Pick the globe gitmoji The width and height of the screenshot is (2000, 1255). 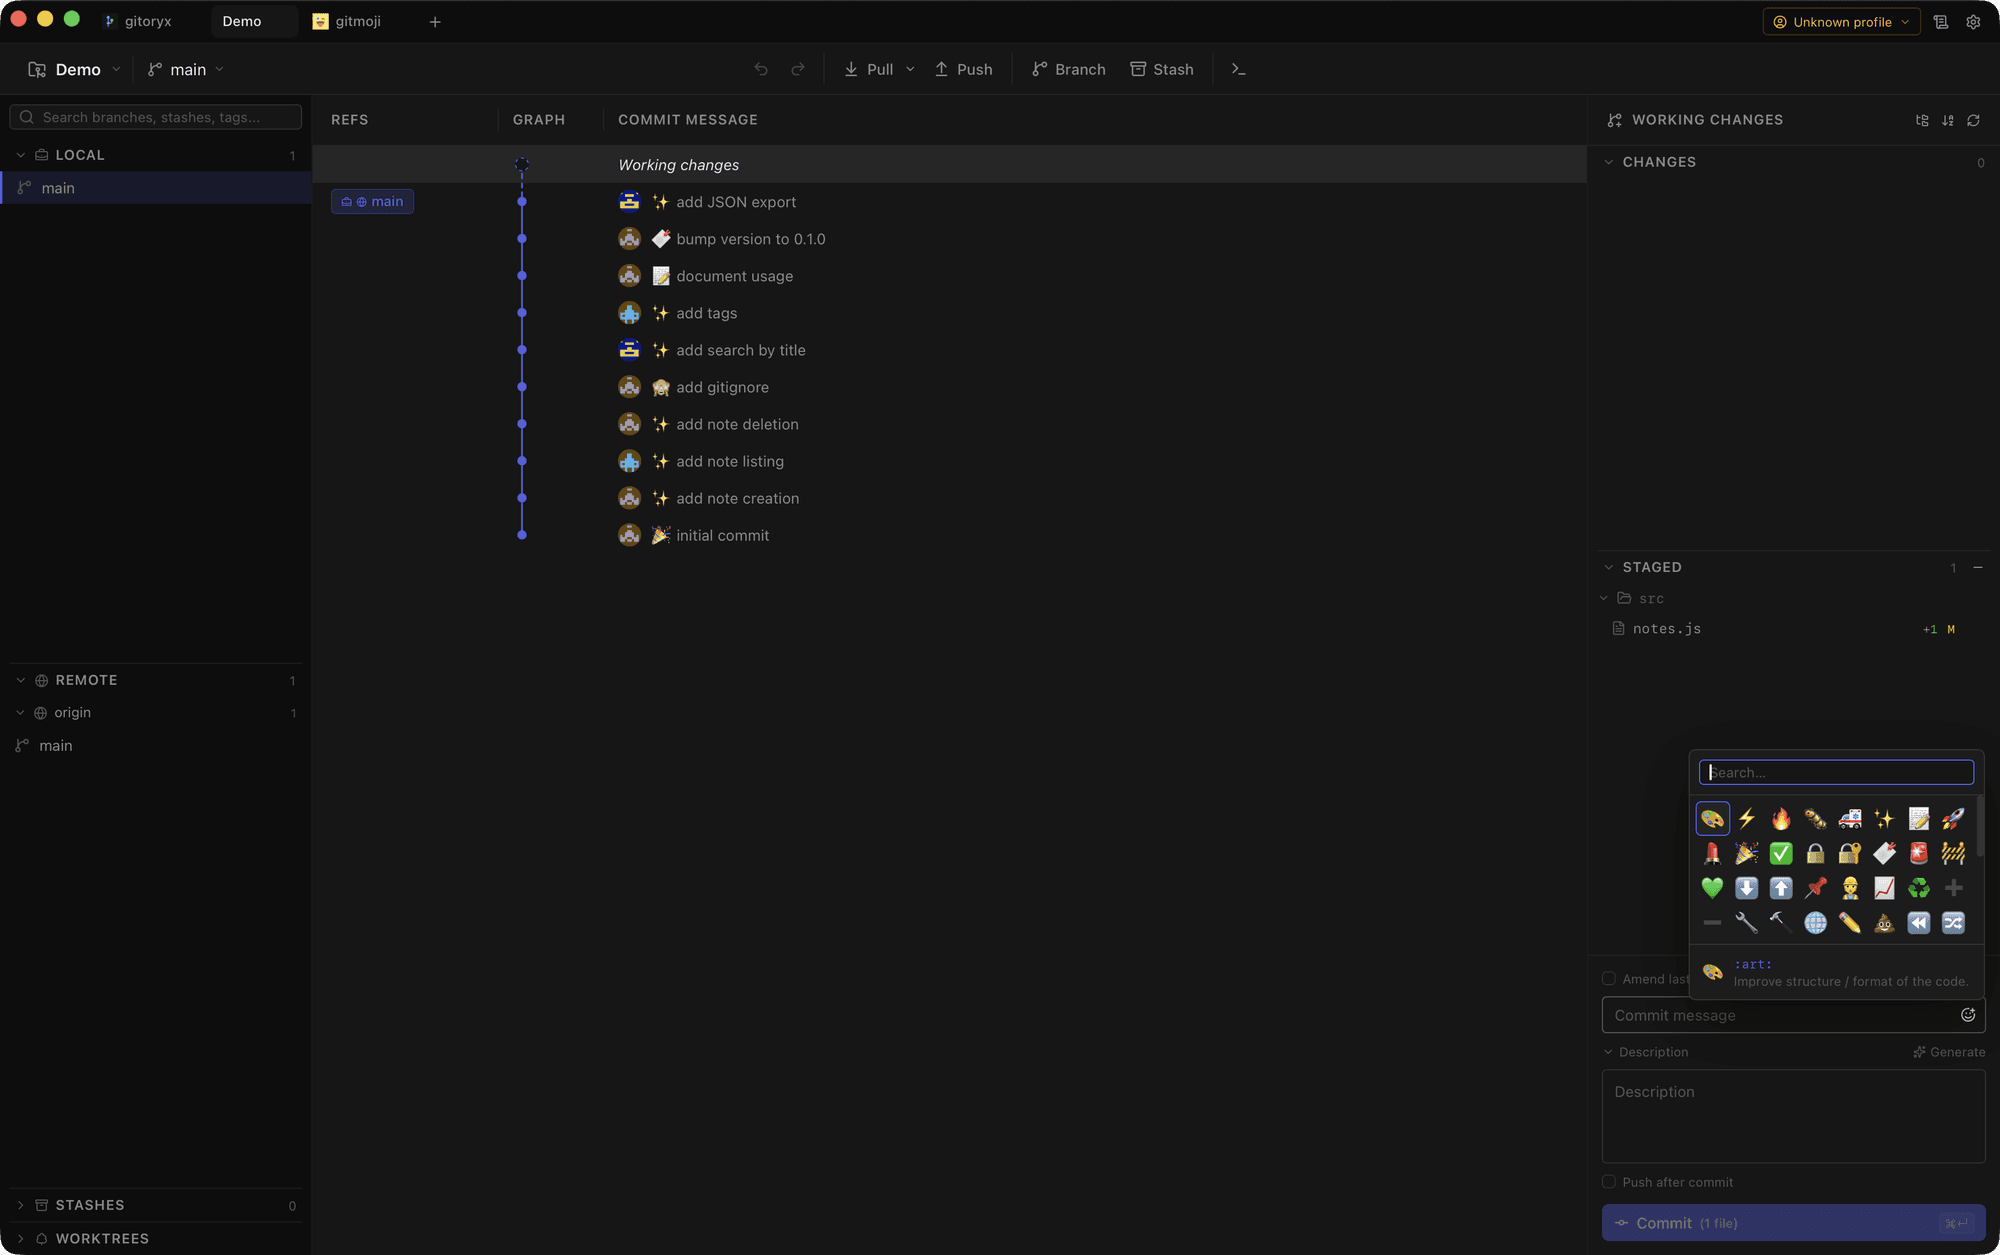click(x=1816, y=922)
